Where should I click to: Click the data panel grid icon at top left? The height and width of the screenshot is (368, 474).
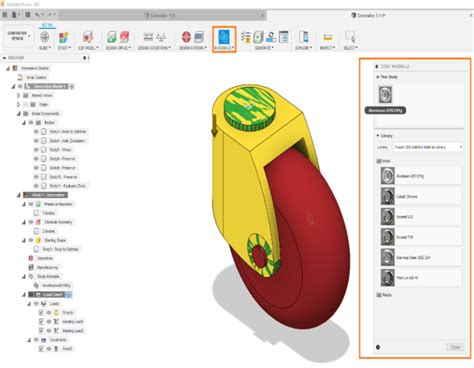point(5,15)
